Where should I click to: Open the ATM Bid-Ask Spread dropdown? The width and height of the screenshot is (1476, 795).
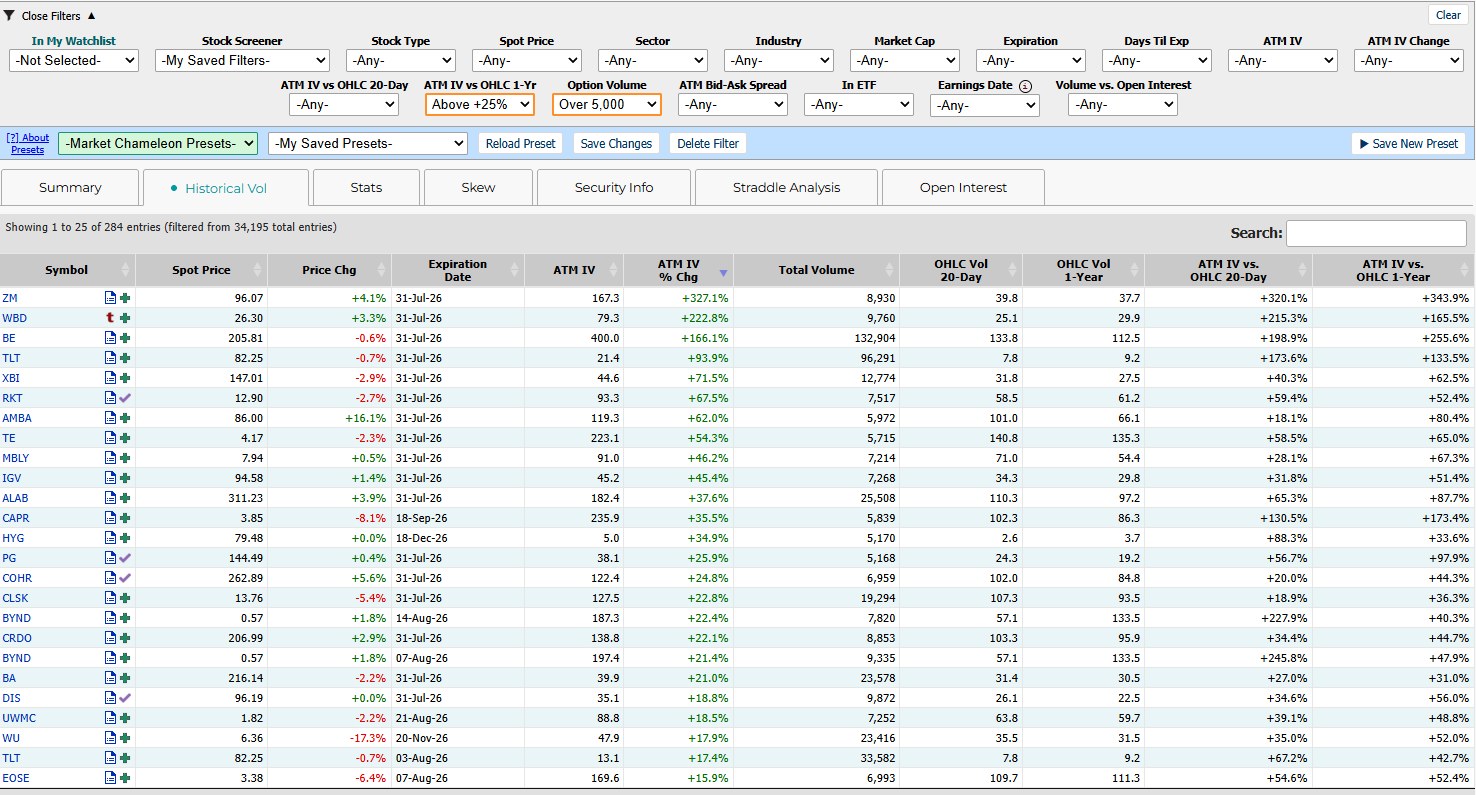732,104
